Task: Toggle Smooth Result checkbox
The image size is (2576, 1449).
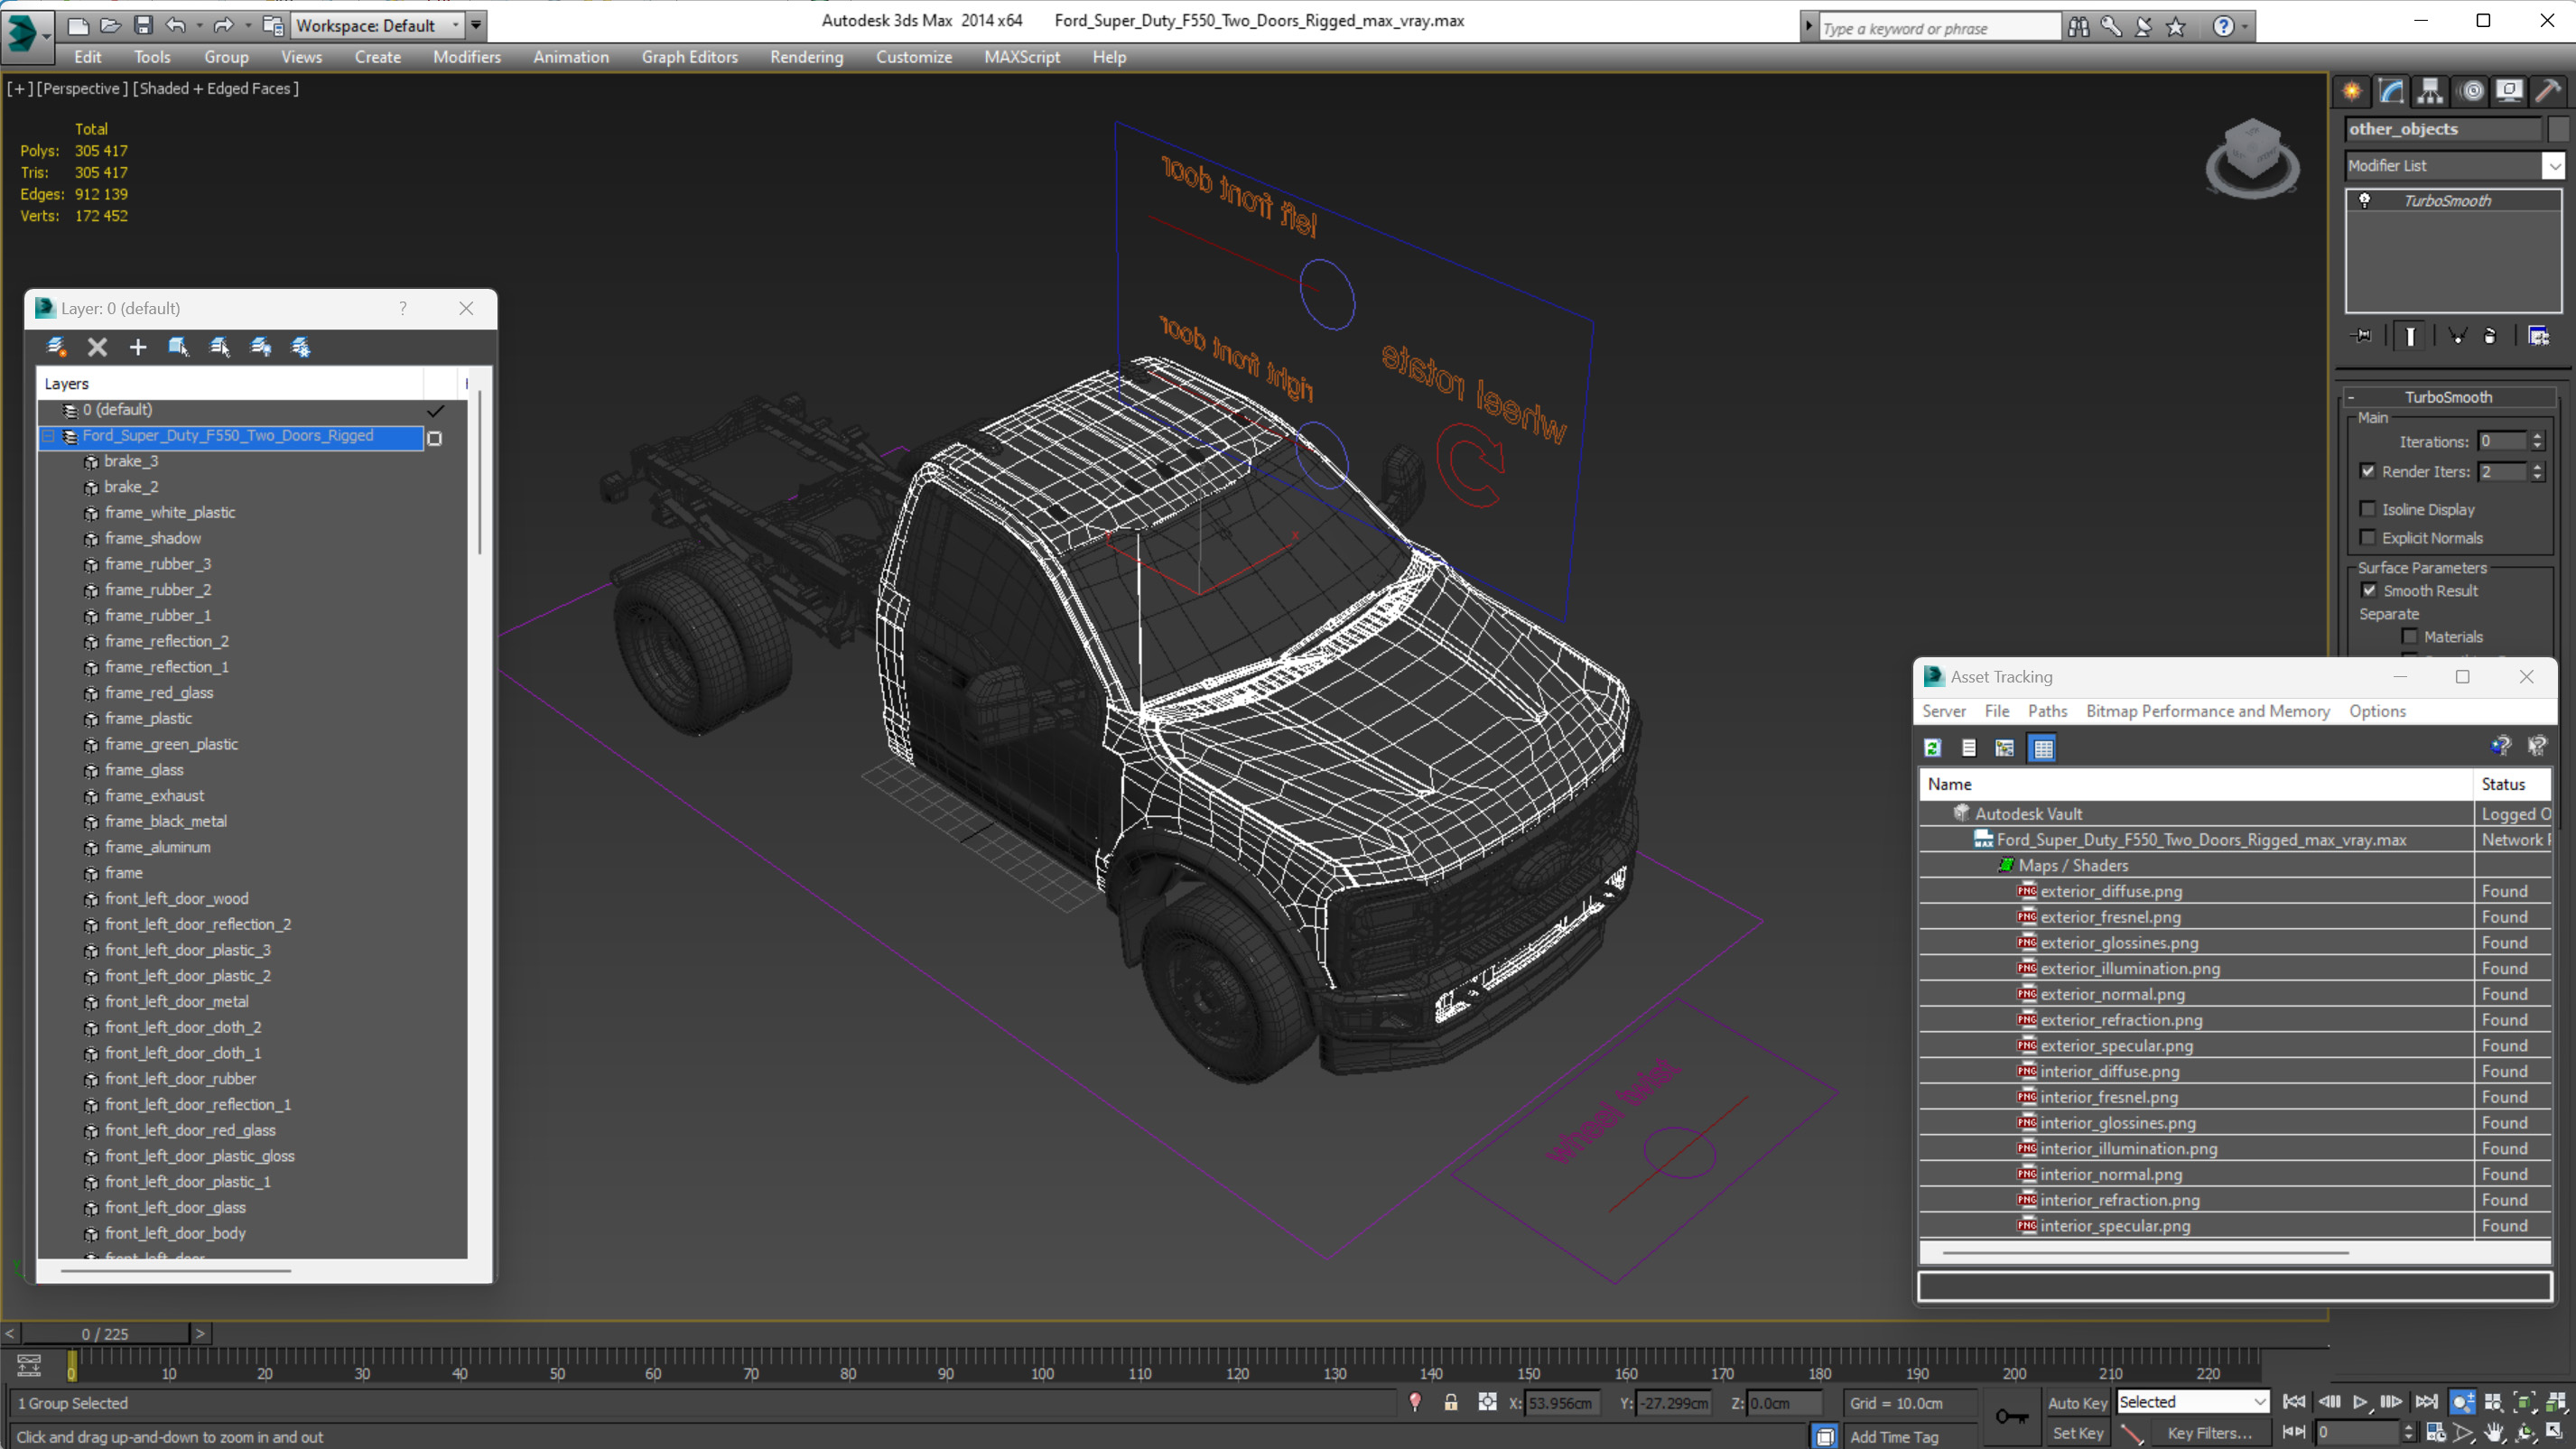Action: 2369,590
